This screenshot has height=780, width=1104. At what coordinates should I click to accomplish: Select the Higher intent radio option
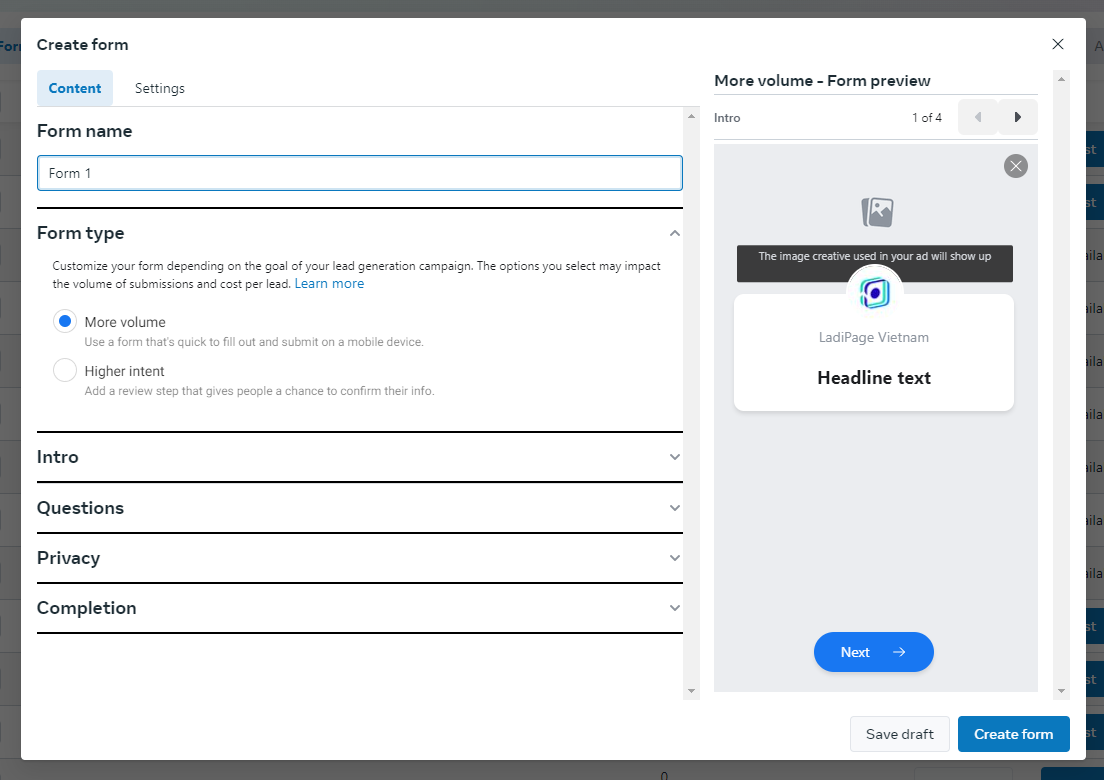pos(65,370)
